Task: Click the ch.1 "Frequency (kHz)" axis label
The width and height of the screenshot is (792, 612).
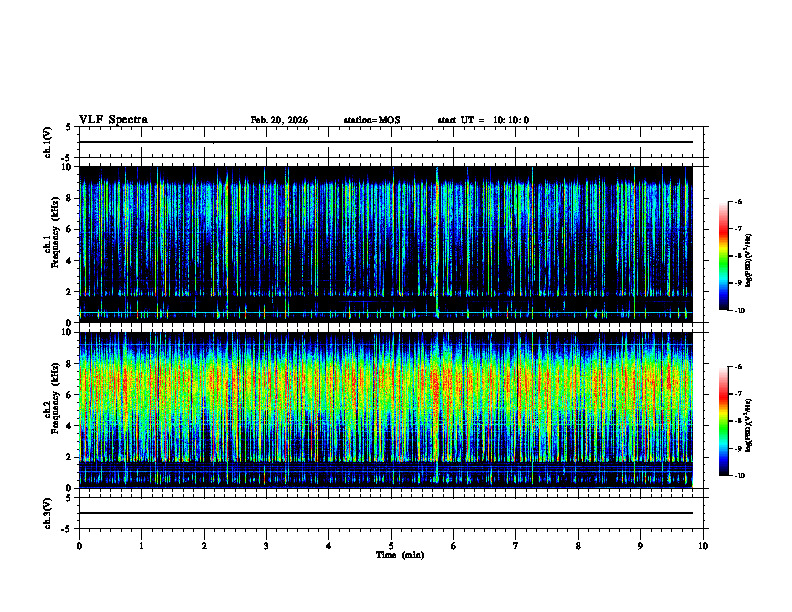Action: click(x=55, y=232)
